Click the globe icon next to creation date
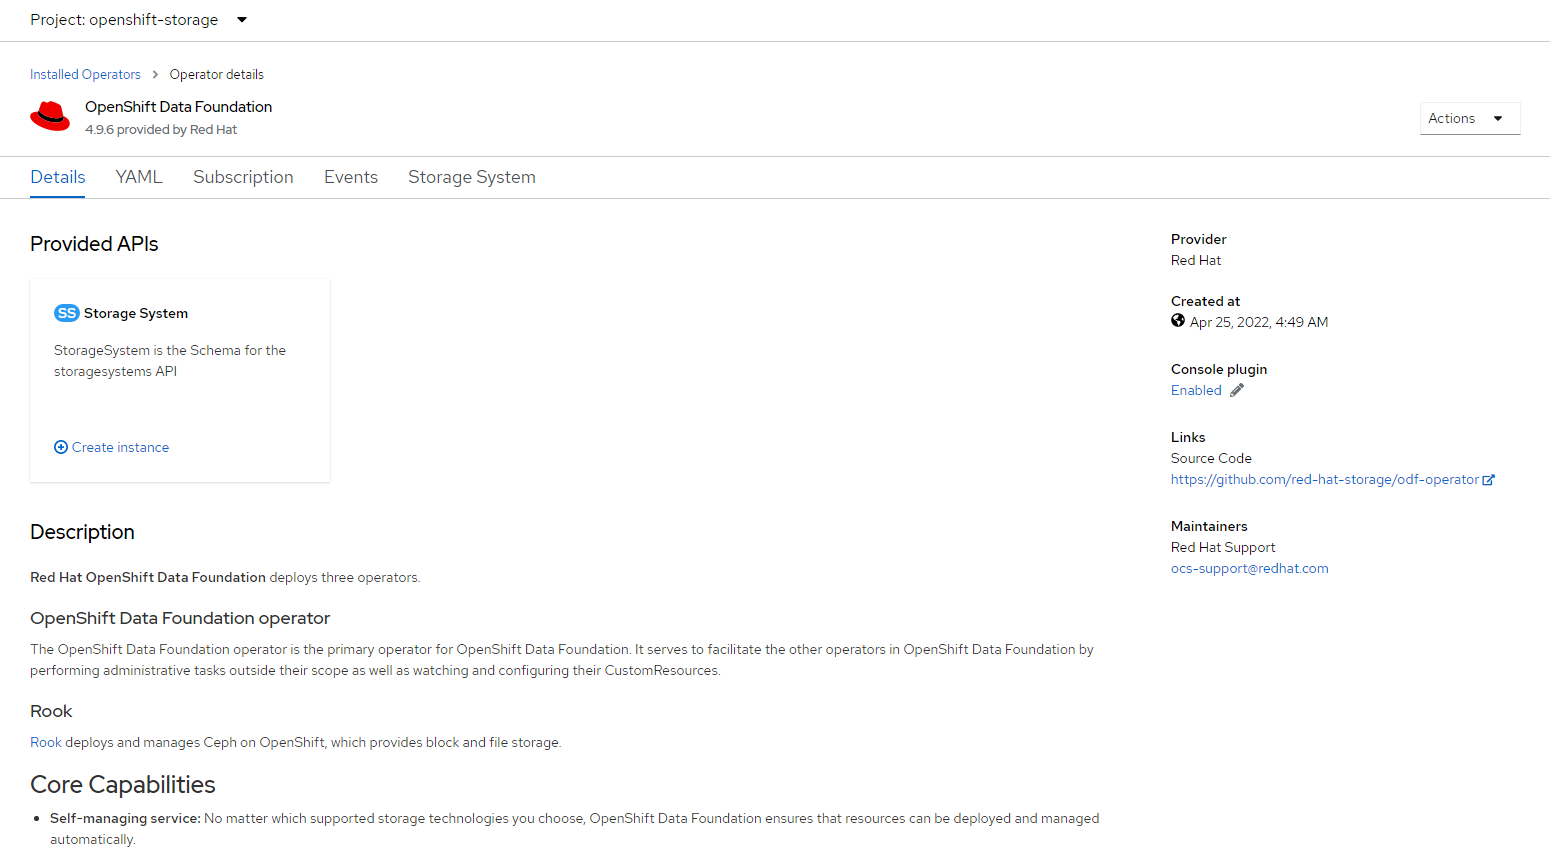 click(1178, 321)
